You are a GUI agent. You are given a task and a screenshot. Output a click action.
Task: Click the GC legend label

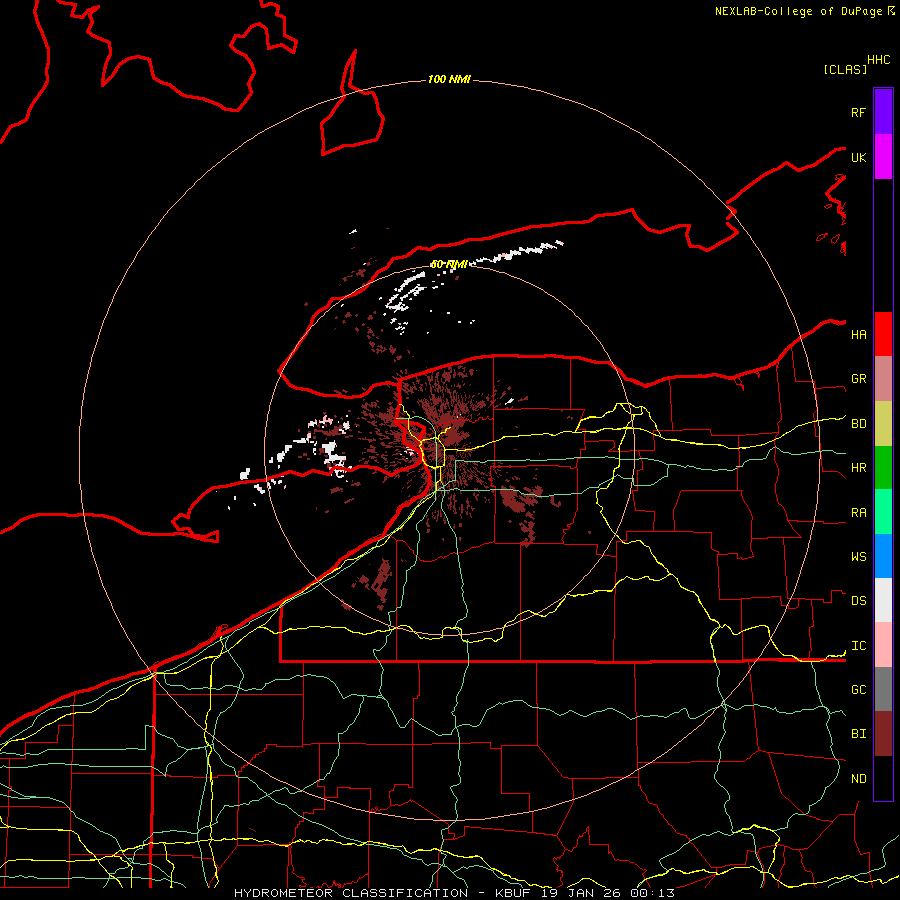click(859, 690)
